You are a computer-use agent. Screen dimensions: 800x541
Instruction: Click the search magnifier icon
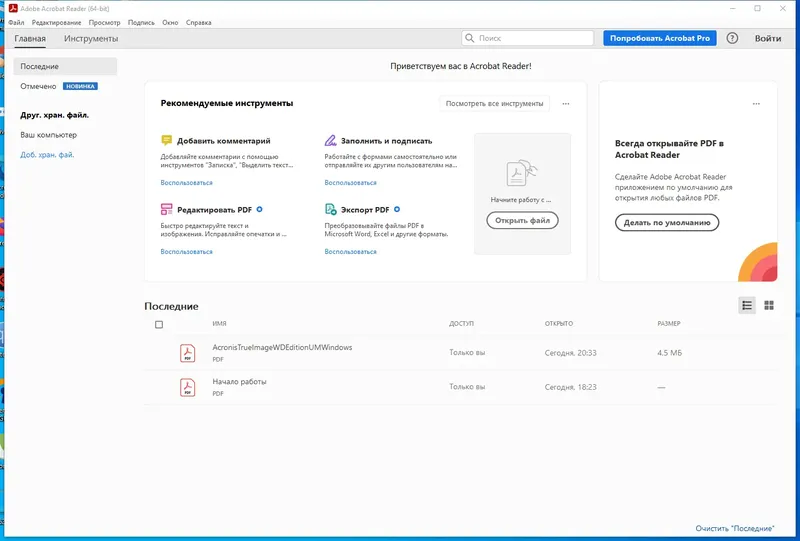pos(469,38)
